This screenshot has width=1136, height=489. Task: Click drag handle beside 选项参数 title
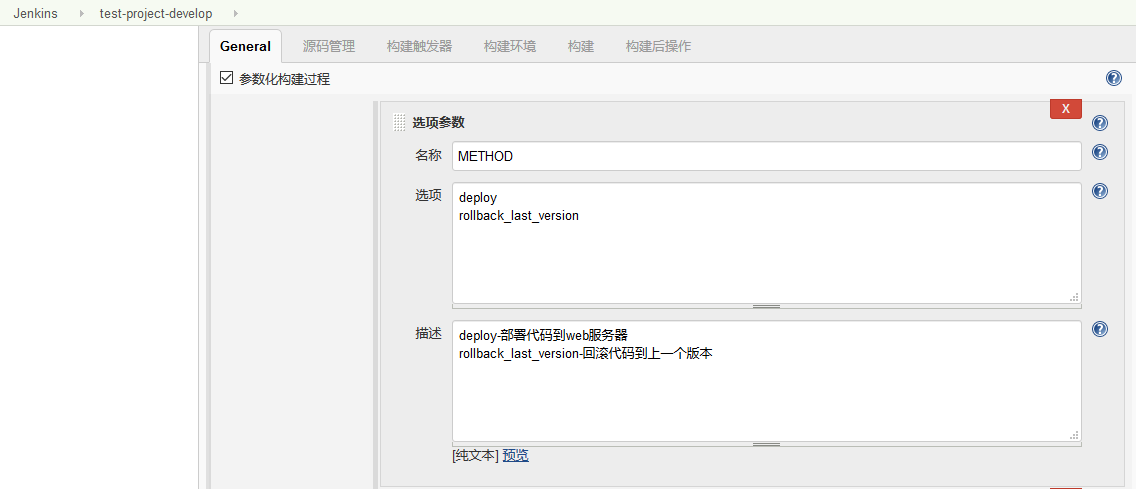(399, 123)
